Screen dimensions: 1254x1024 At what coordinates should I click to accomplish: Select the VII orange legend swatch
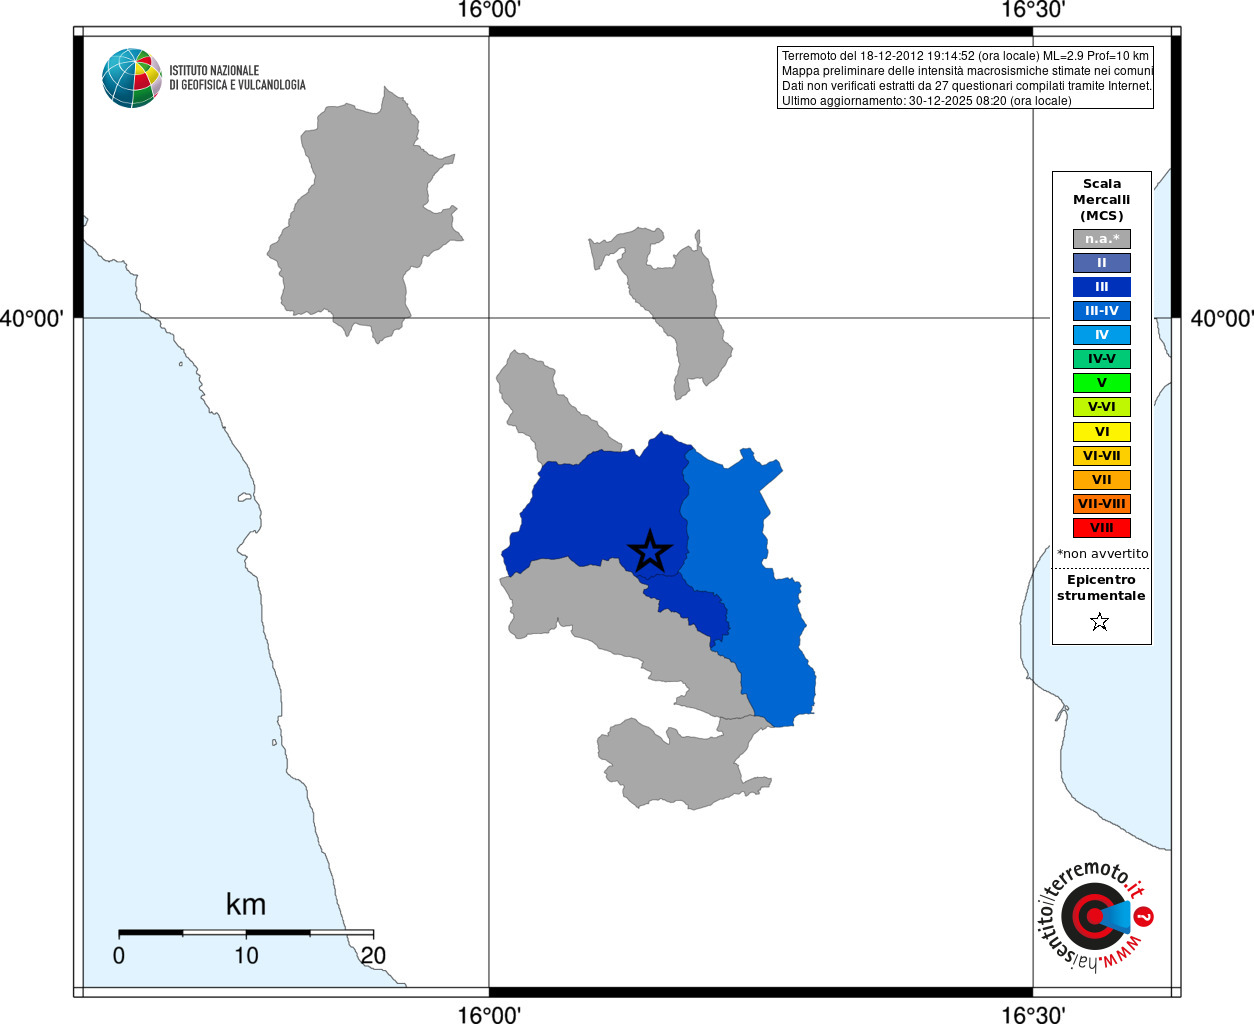pyautogui.click(x=1102, y=480)
